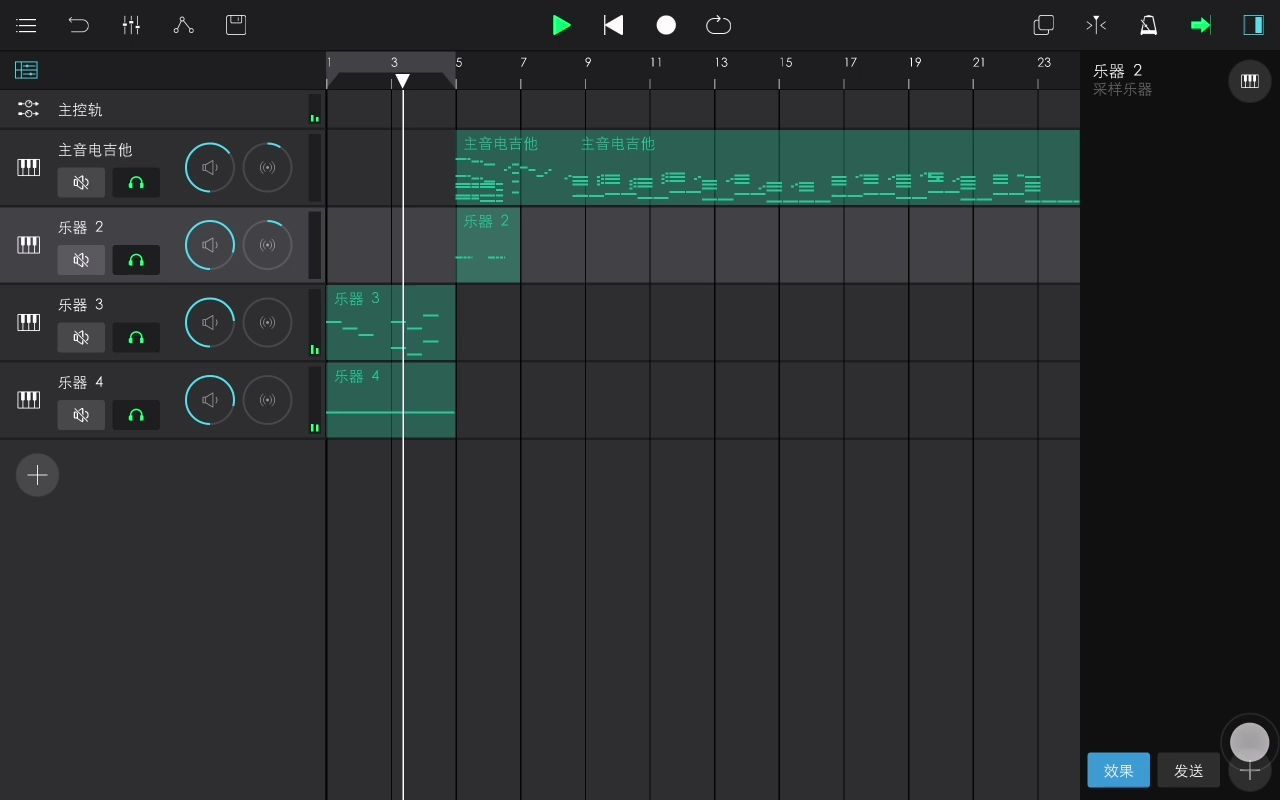Image resolution: width=1280 pixels, height=800 pixels.
Task: Open the keyboard icon for 乐器 3 track
Action: pos(29,322)
